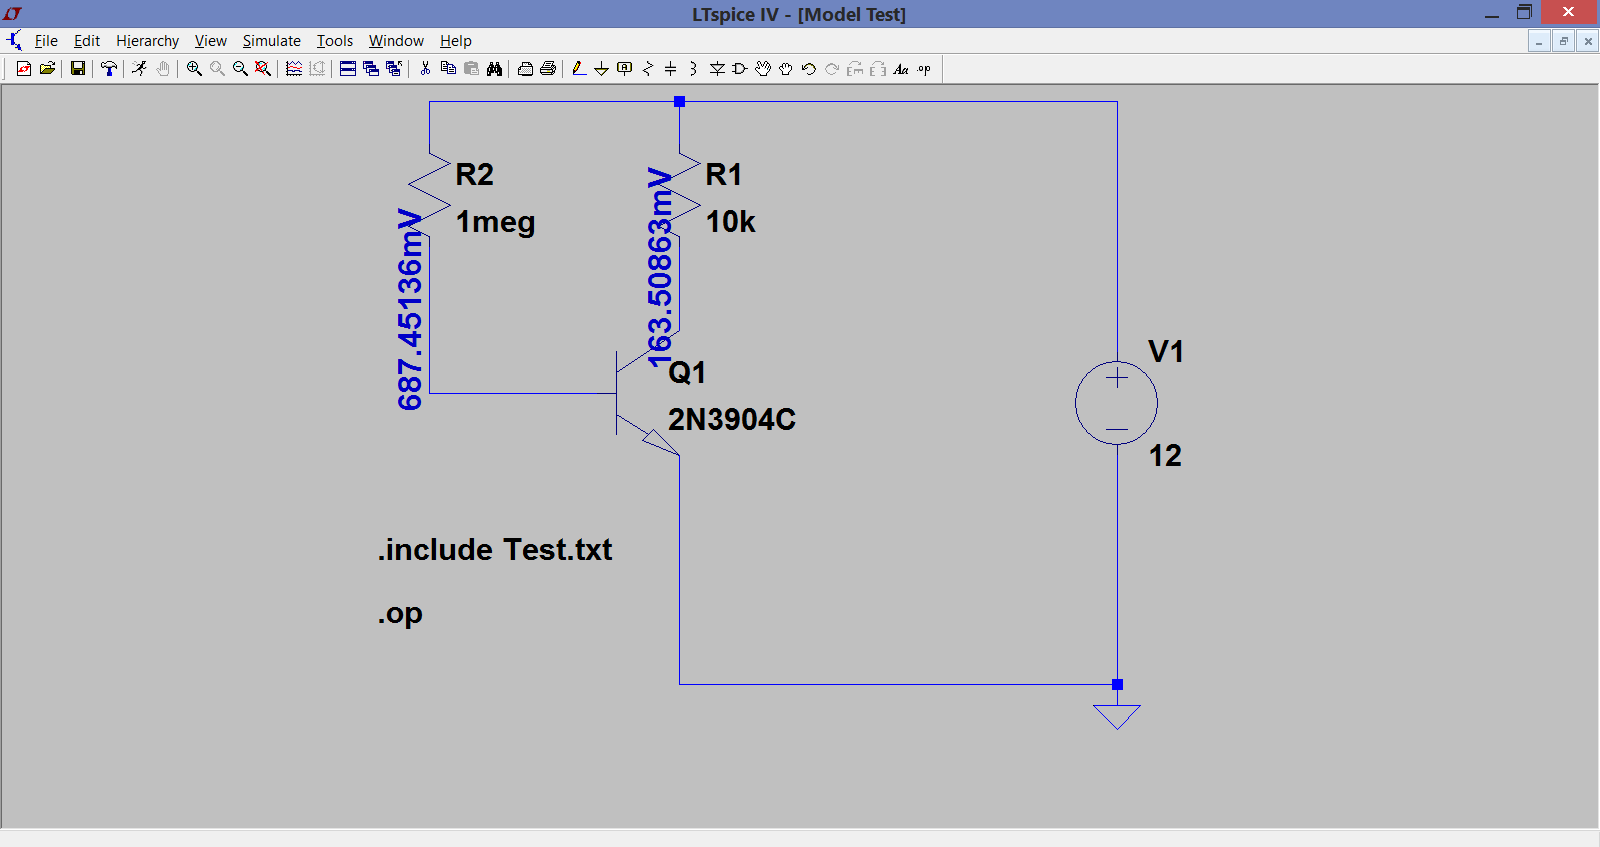1600x847 pixels.
Task: Click the Undo arrow icon
Action: (809, 69)
